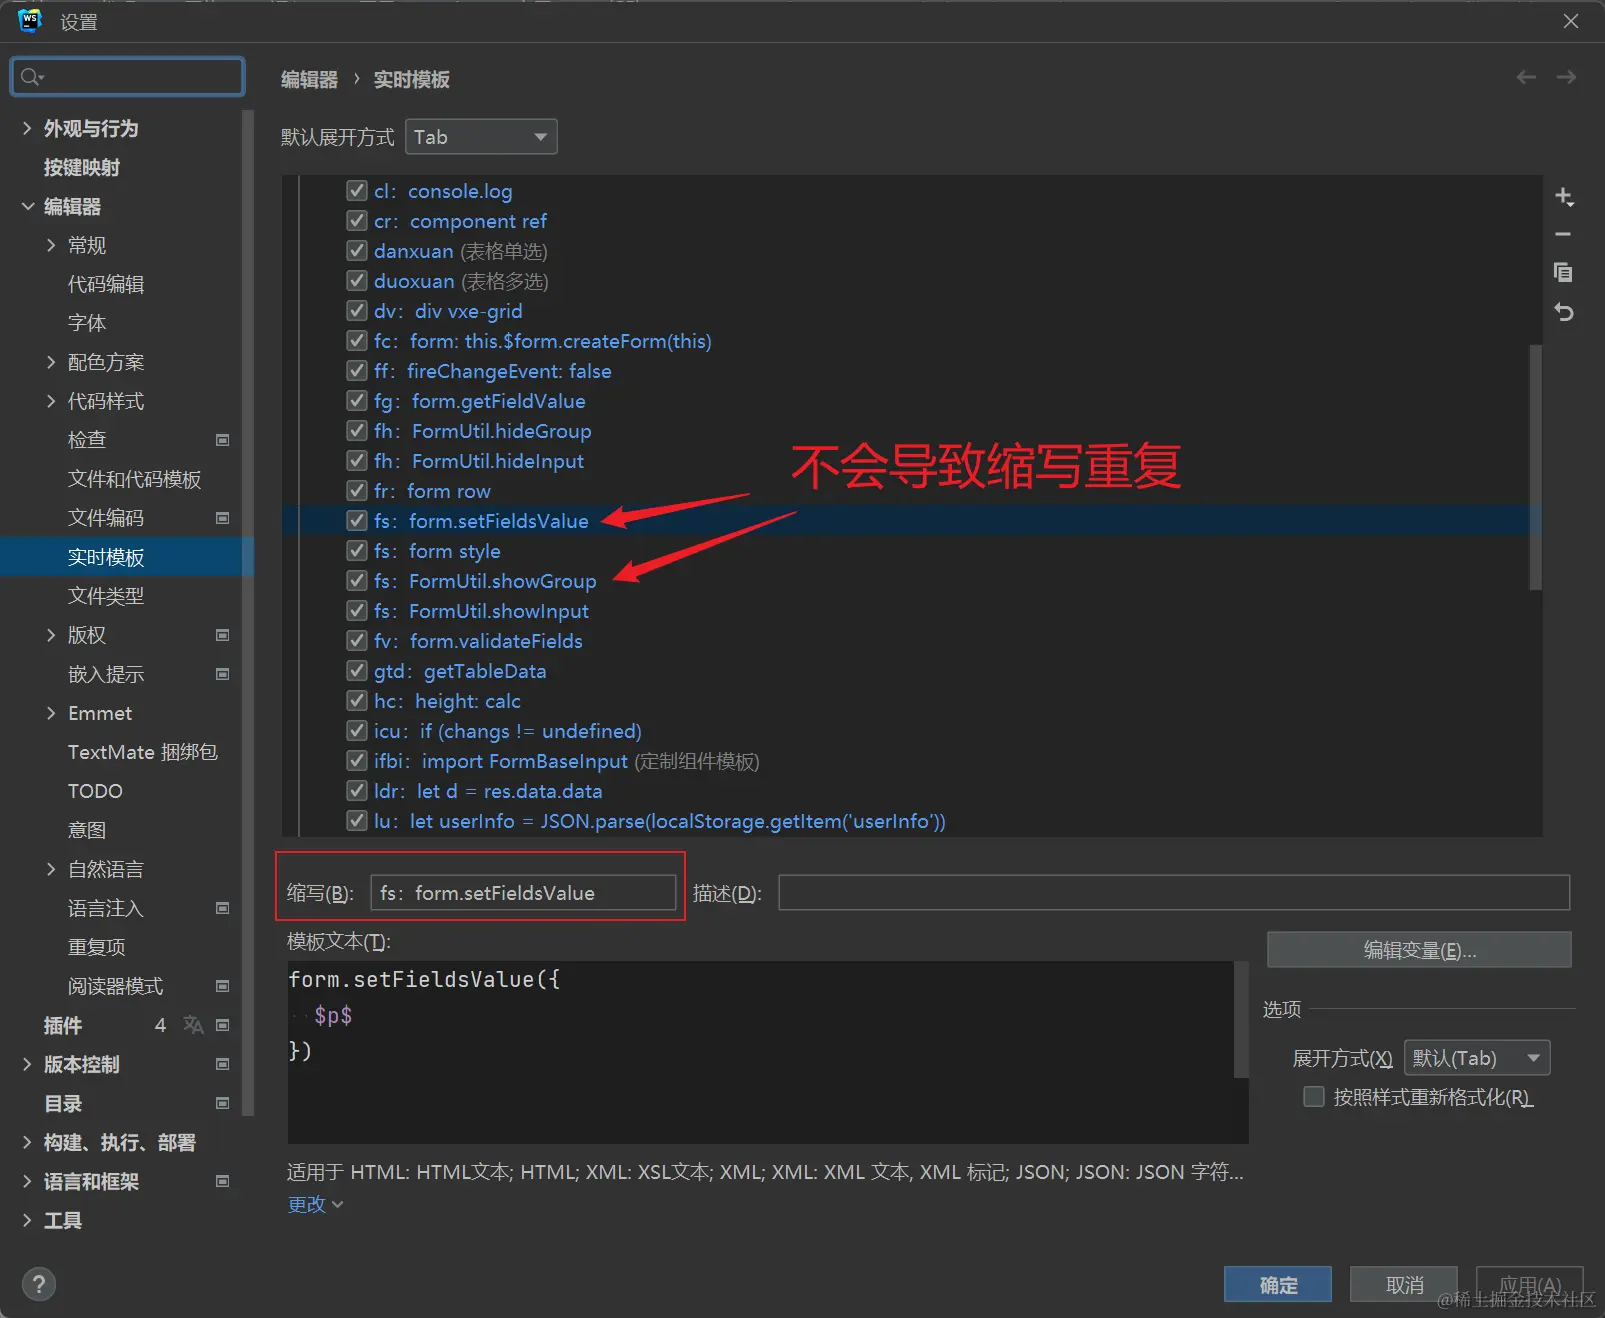Open the TextMate 捆绑包 settings page
This screenshot has width=1605, height=1318.
pyautogui.click(x=143, y=752)
